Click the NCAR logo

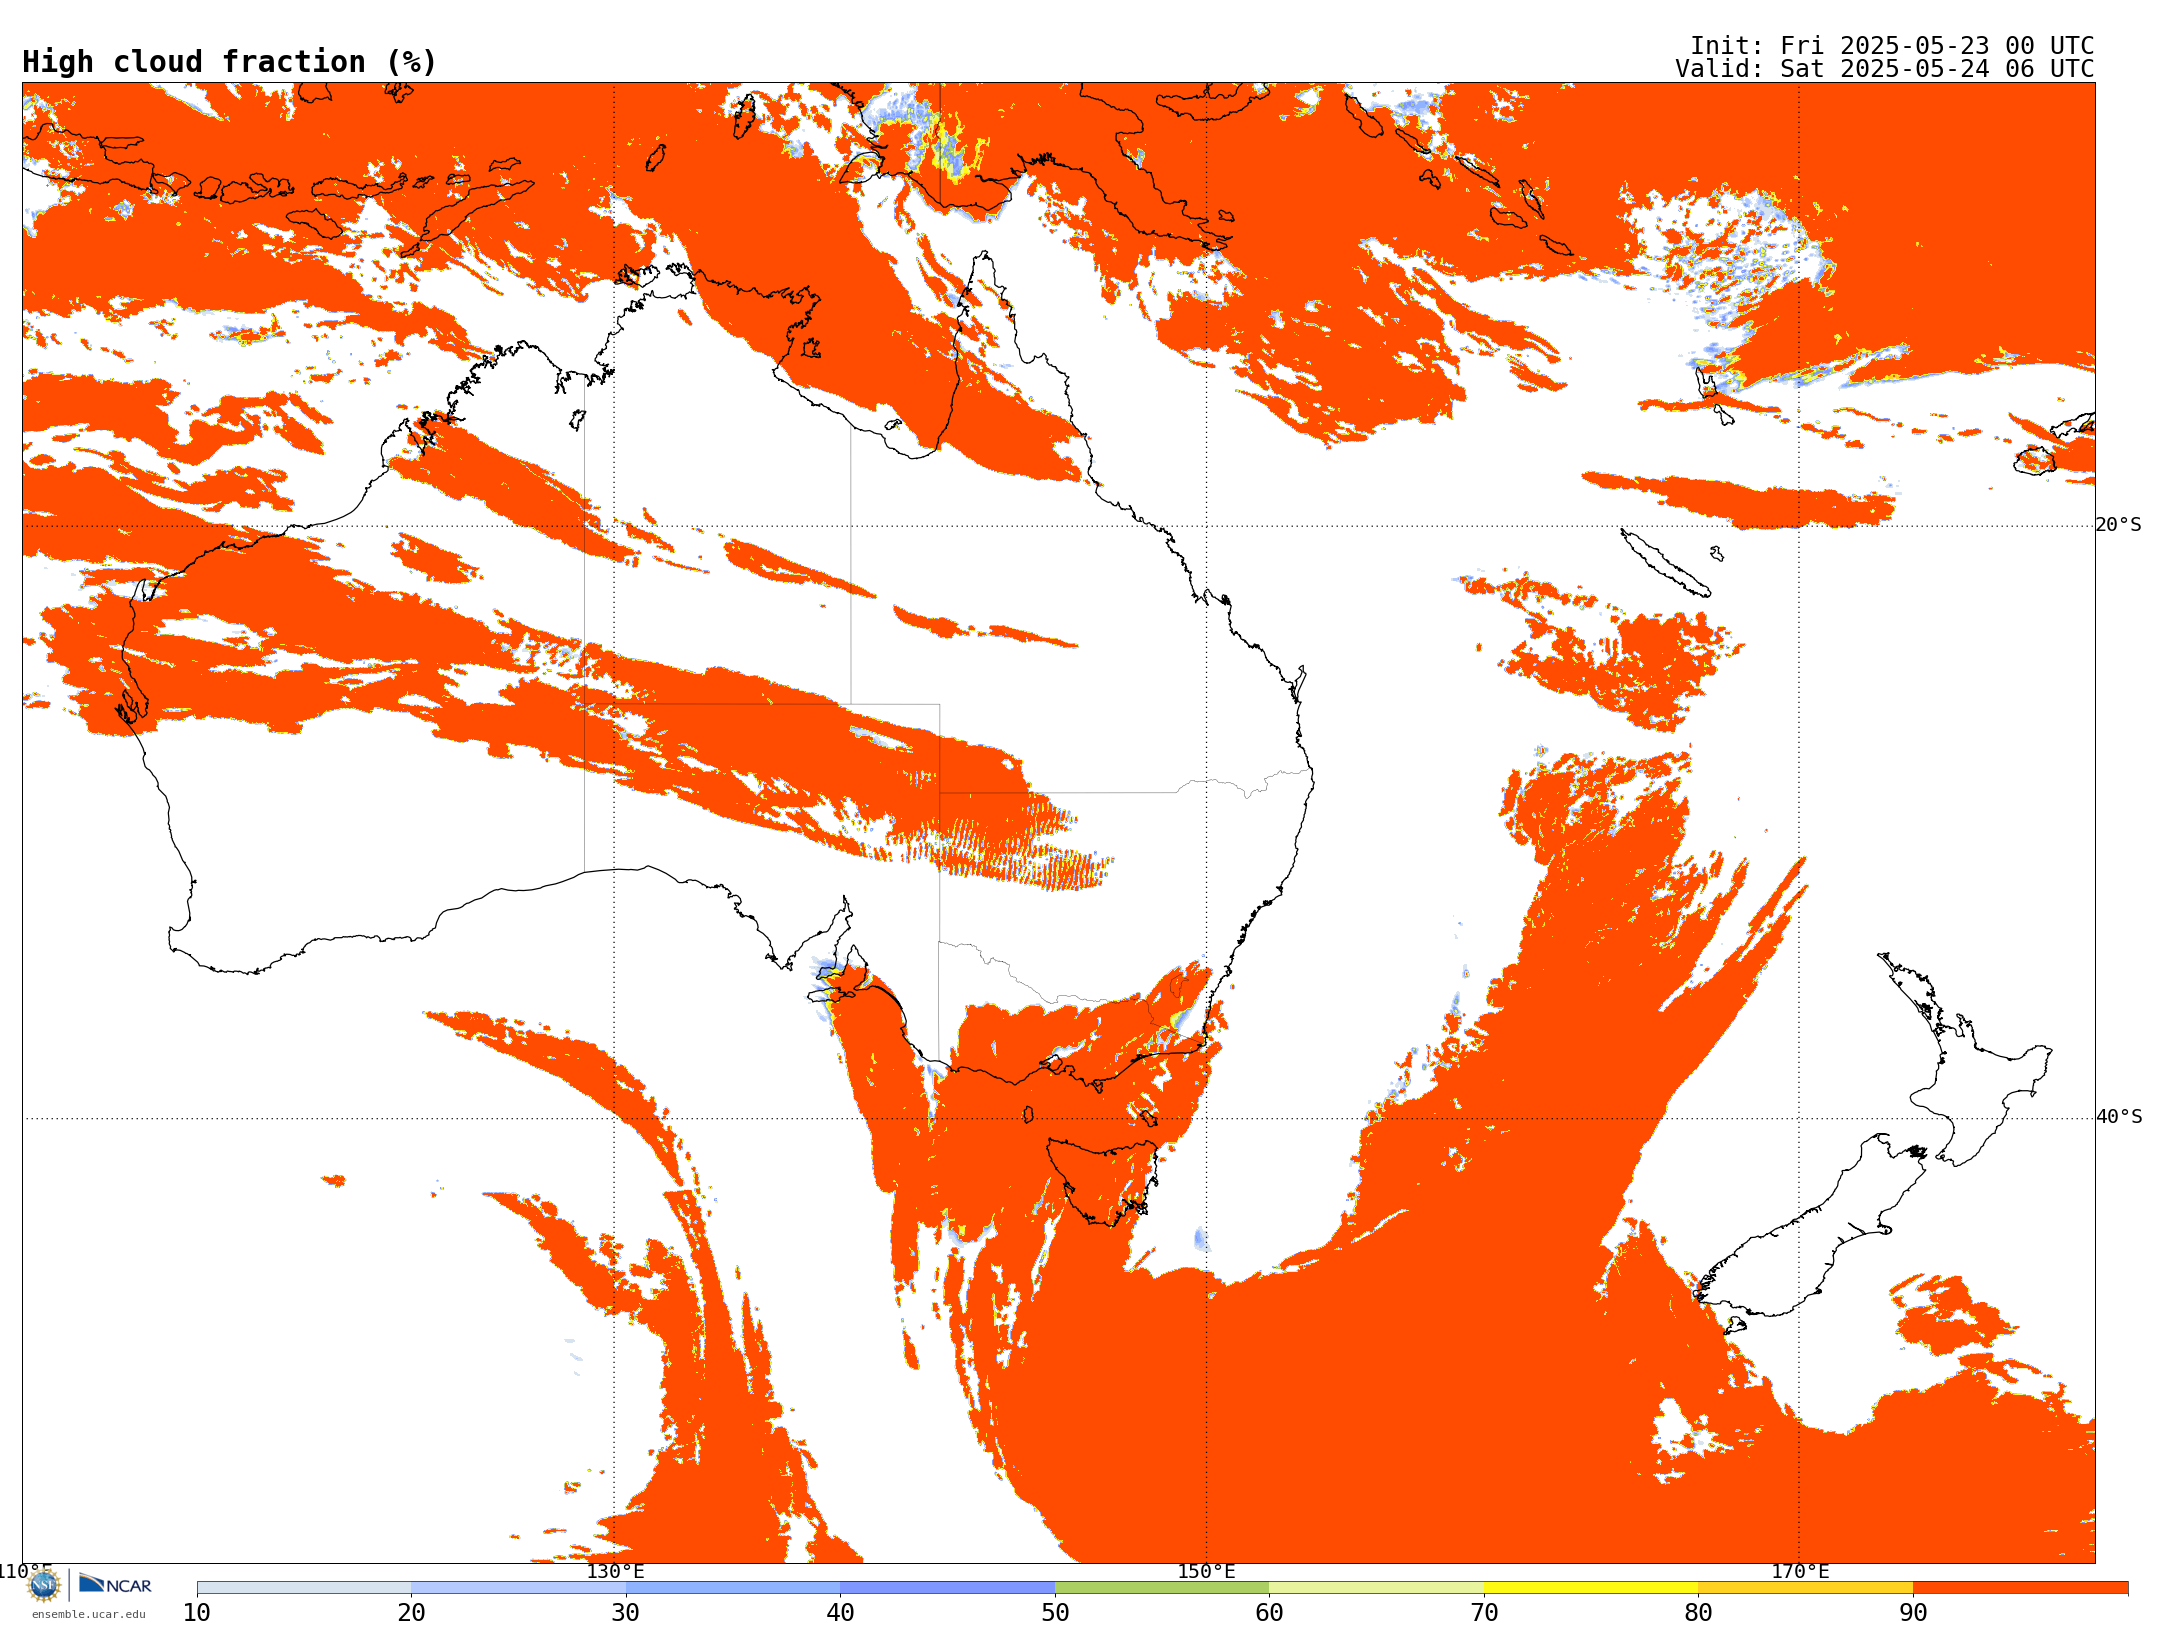pos(115,1584)
